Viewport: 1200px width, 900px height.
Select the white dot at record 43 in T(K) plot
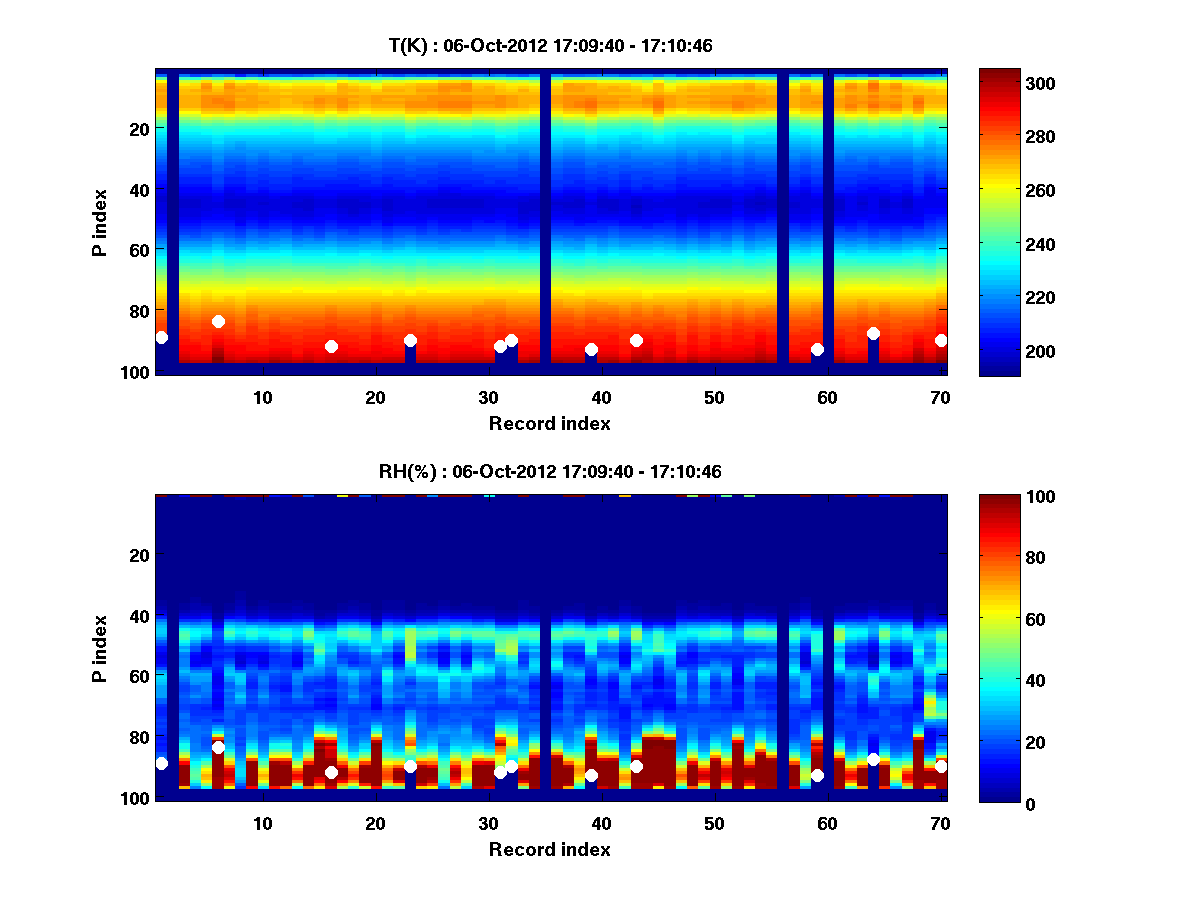(x=636, y=340)
